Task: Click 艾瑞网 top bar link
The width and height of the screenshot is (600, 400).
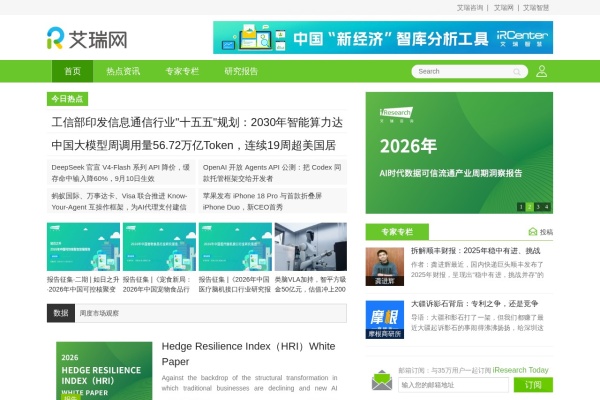Action: [503, 8]
